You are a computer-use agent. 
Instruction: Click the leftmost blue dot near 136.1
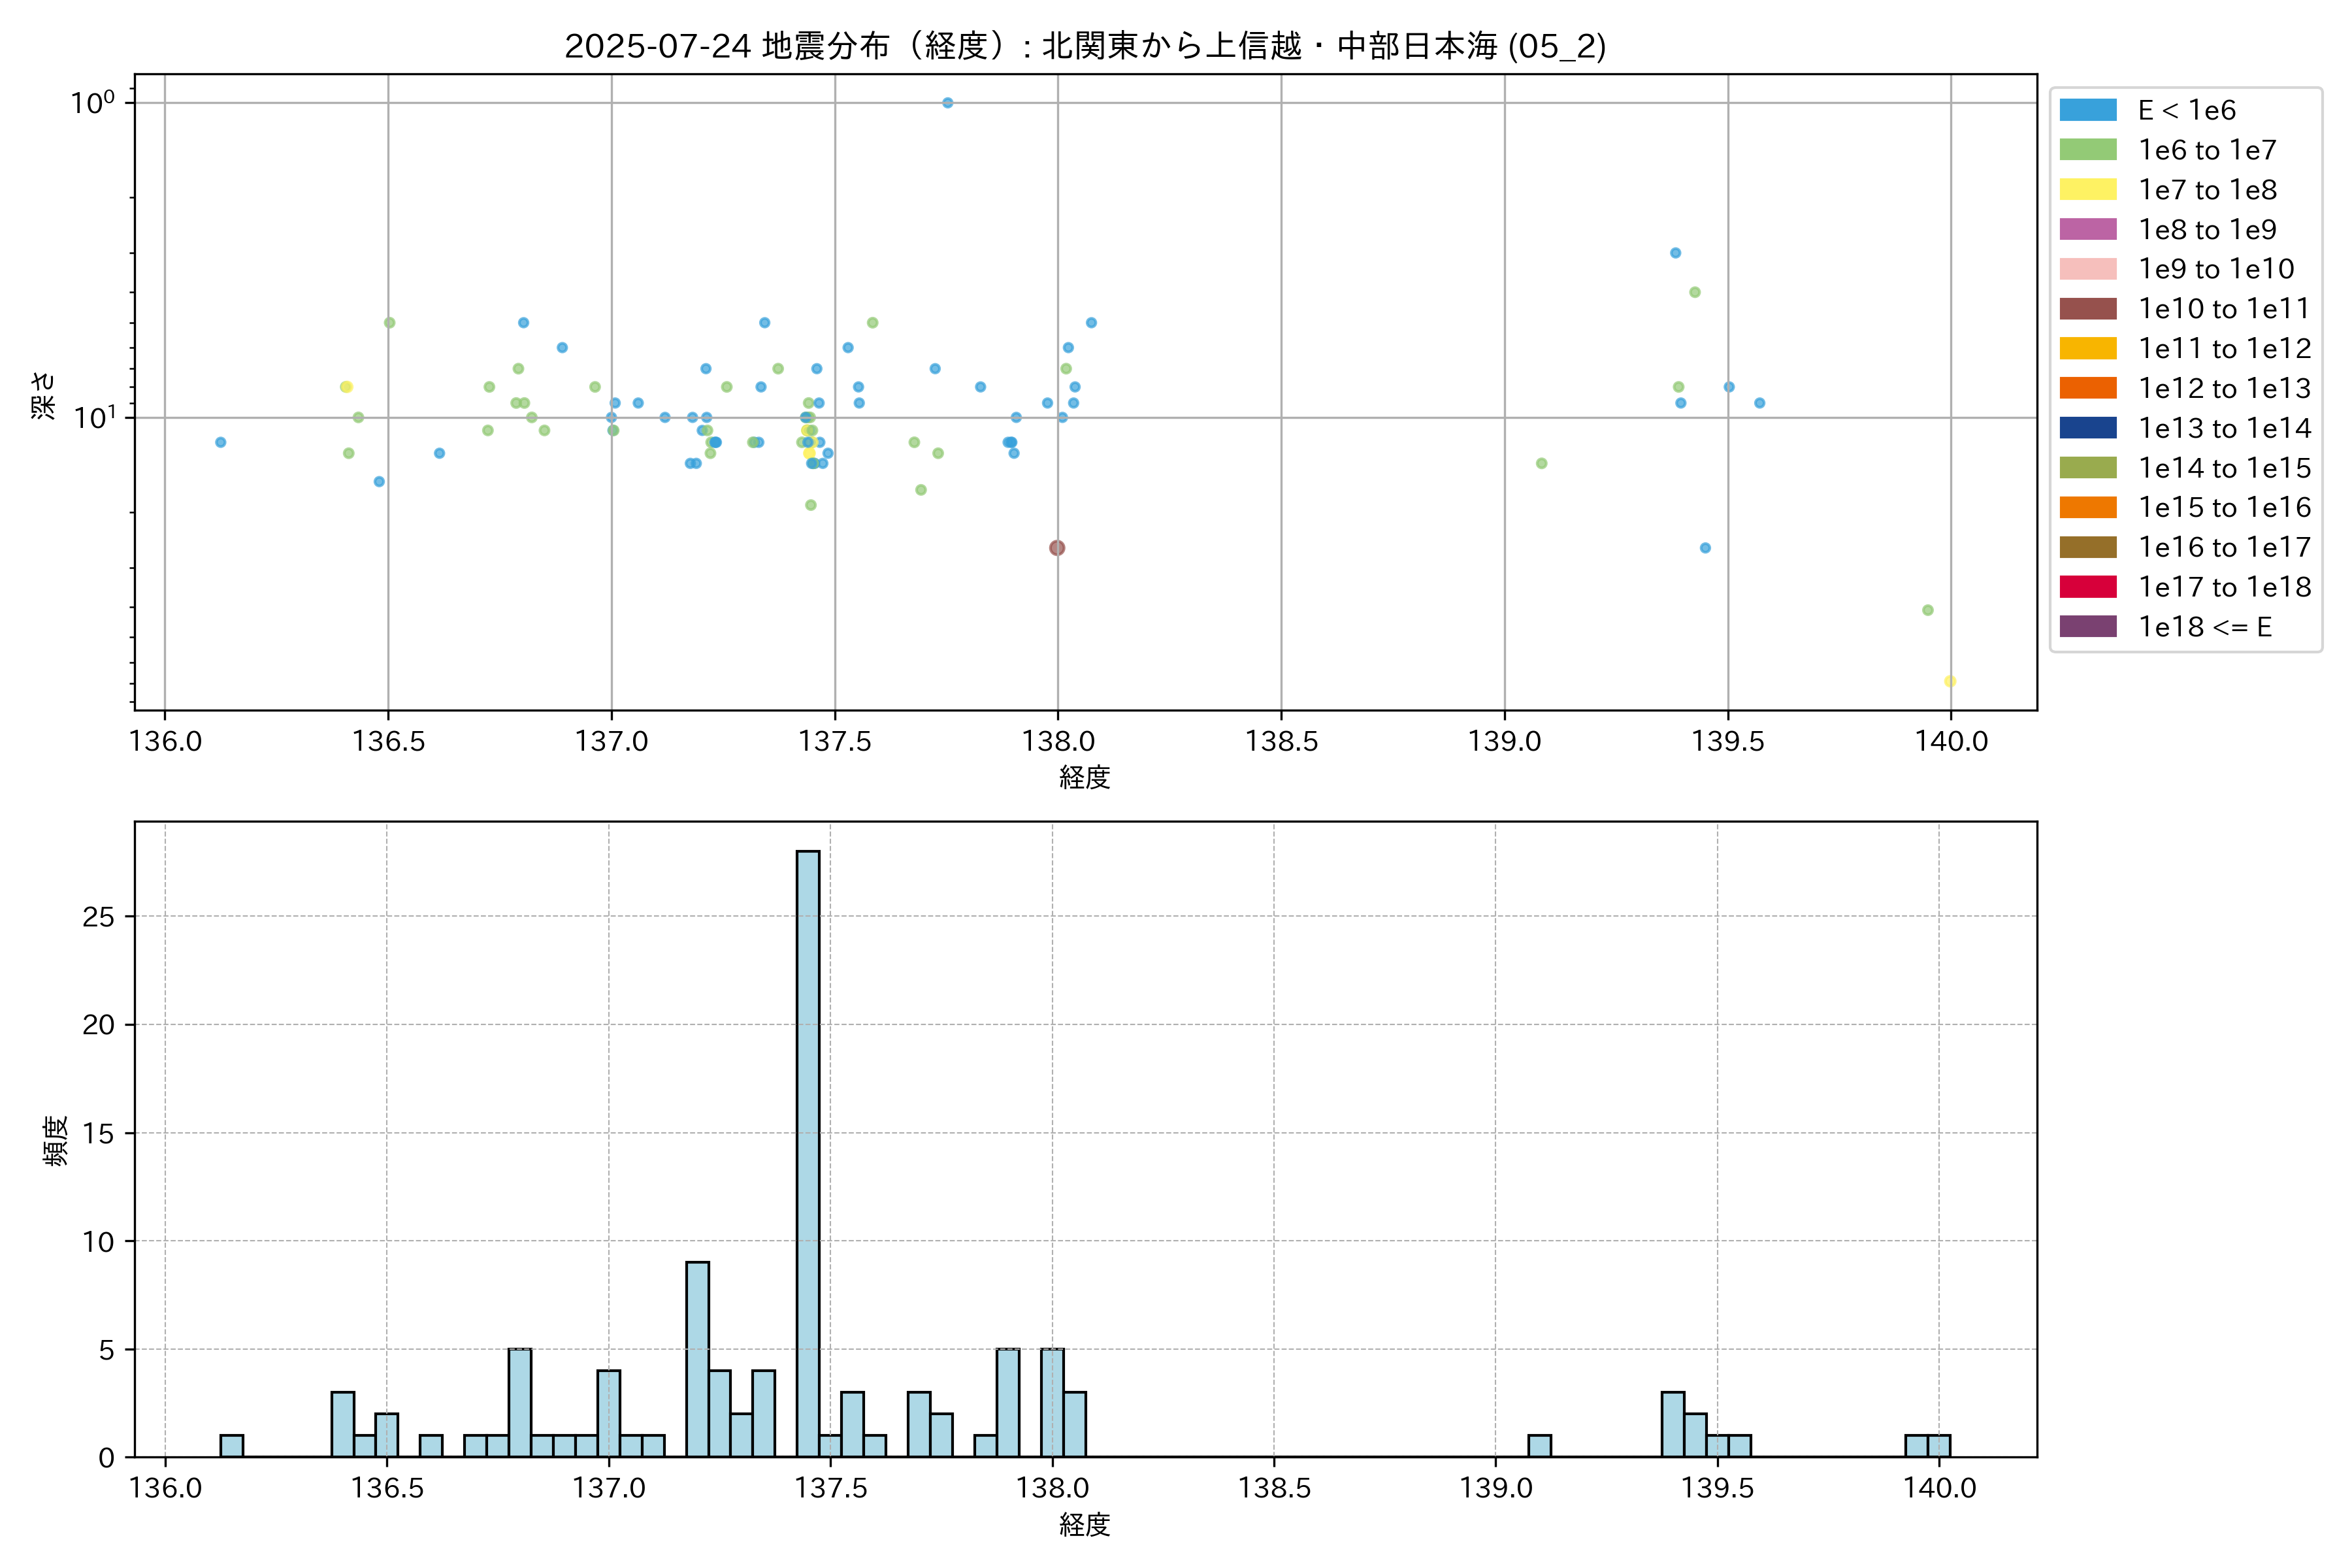[221, 442]
